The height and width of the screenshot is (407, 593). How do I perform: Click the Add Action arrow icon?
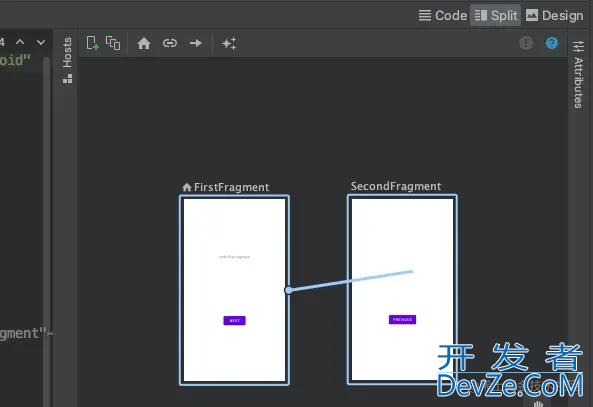click(x=196, y=43)
